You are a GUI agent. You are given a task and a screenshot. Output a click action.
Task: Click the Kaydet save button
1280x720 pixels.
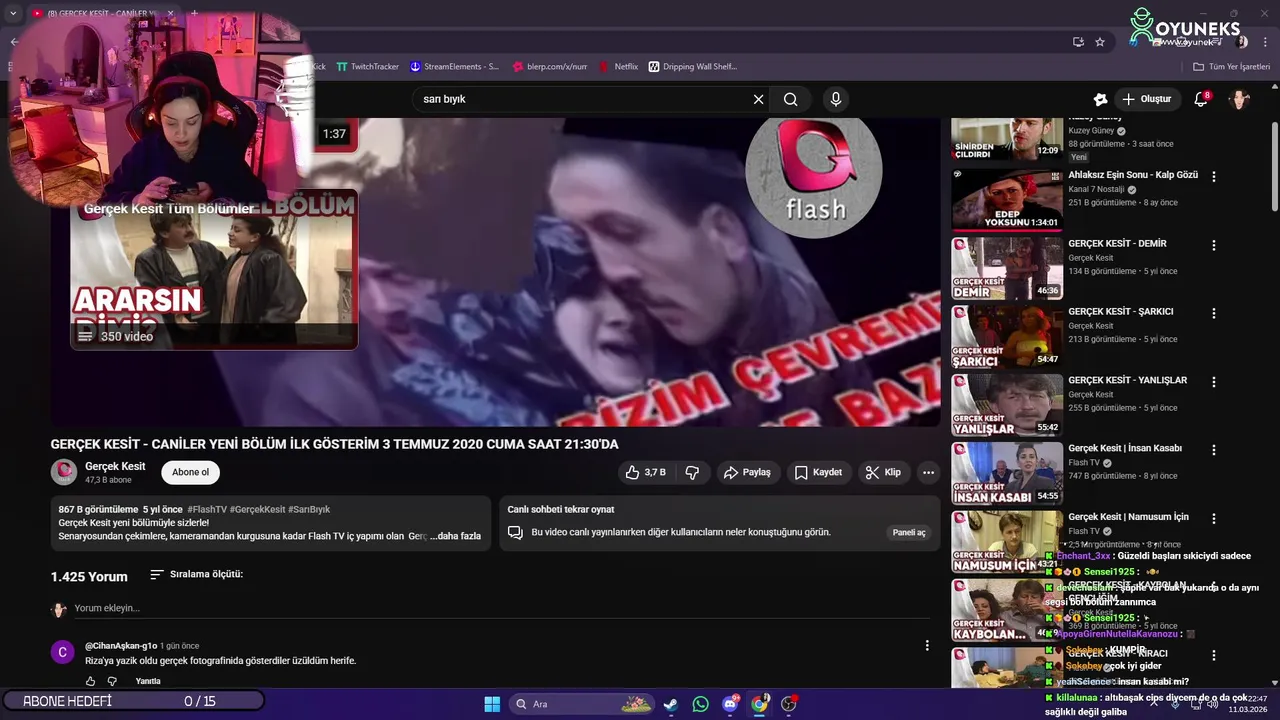pyautogui.click(x=818, y=472)
